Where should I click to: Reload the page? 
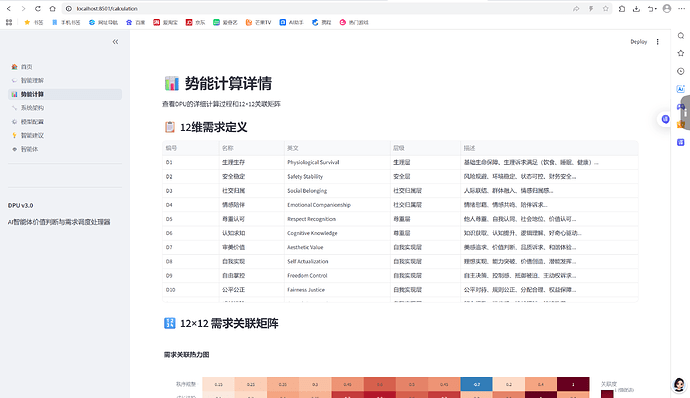coord(38,8)
